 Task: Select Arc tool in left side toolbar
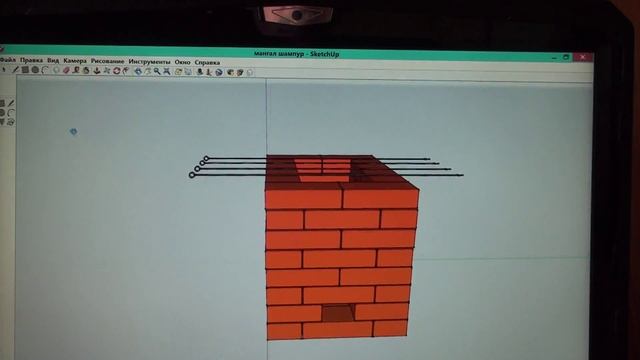pos(11,112)
